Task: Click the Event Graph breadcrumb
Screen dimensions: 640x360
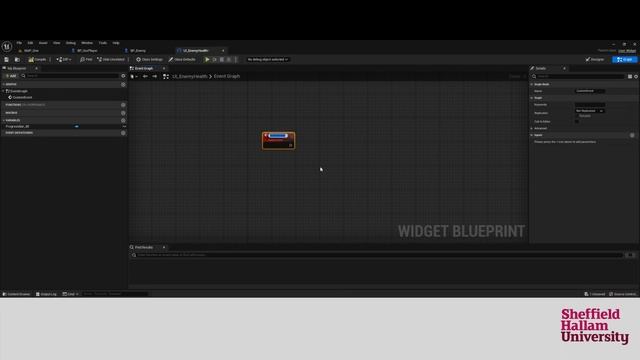Action: point(227,76)
